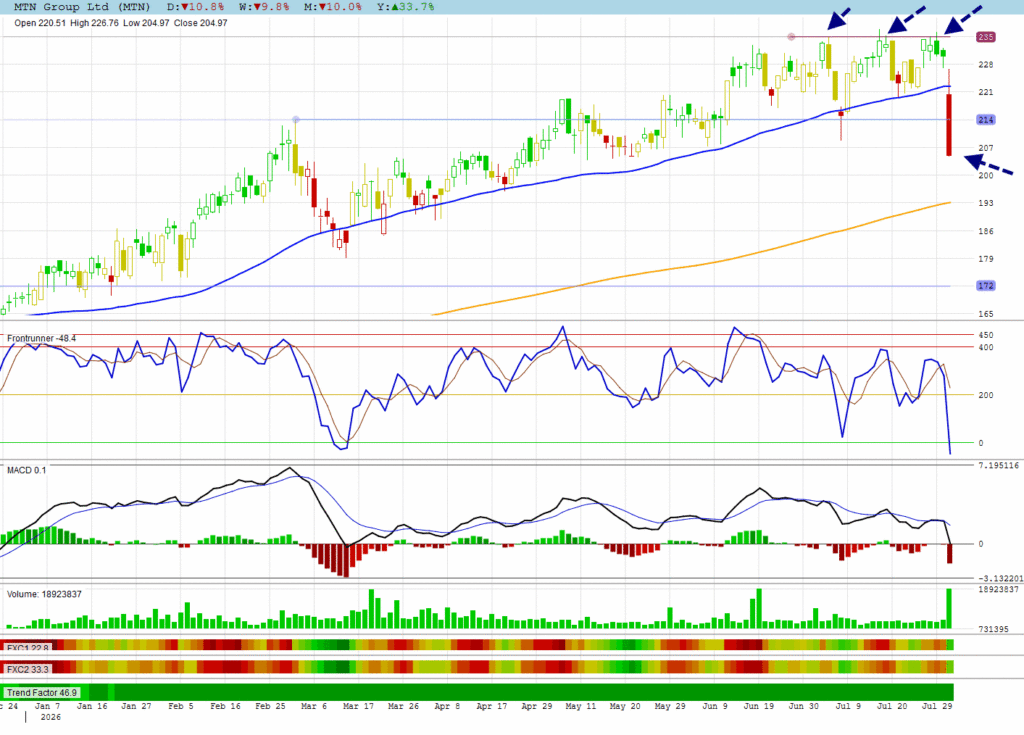
Task: Click the May 20 date label
Action: [x=625, y=706]
